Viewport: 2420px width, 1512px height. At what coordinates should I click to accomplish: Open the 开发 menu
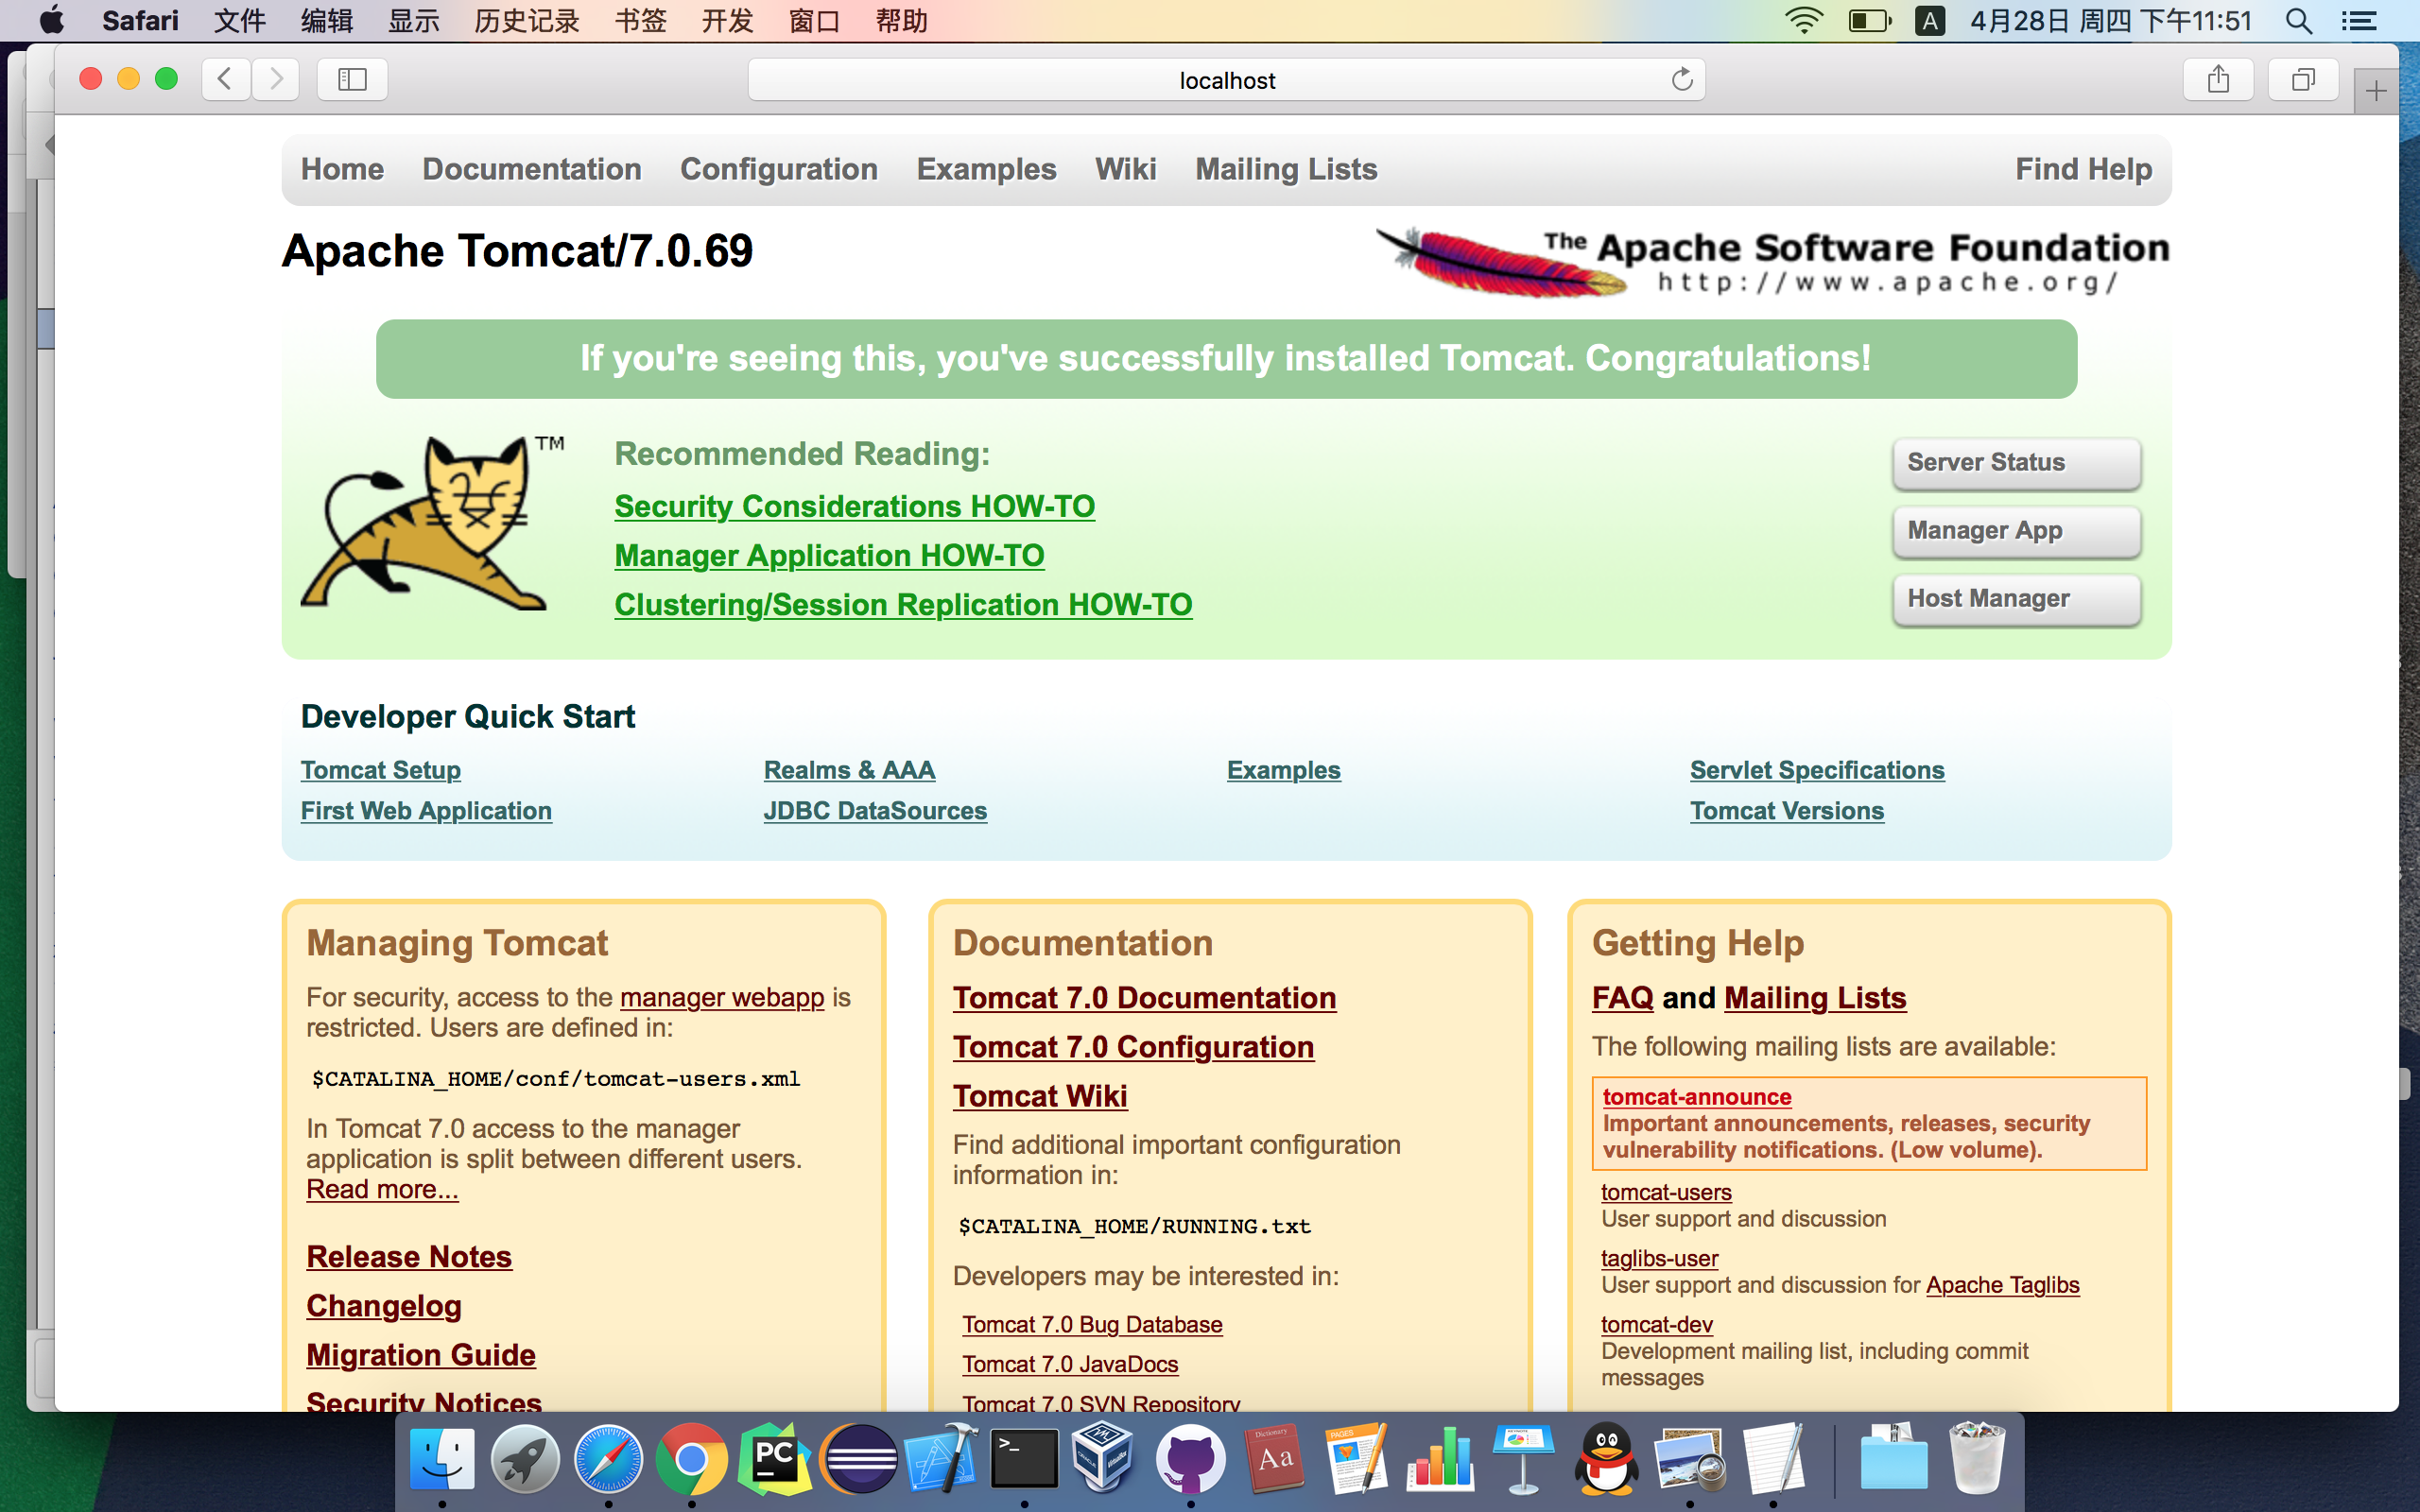(727, 20)
